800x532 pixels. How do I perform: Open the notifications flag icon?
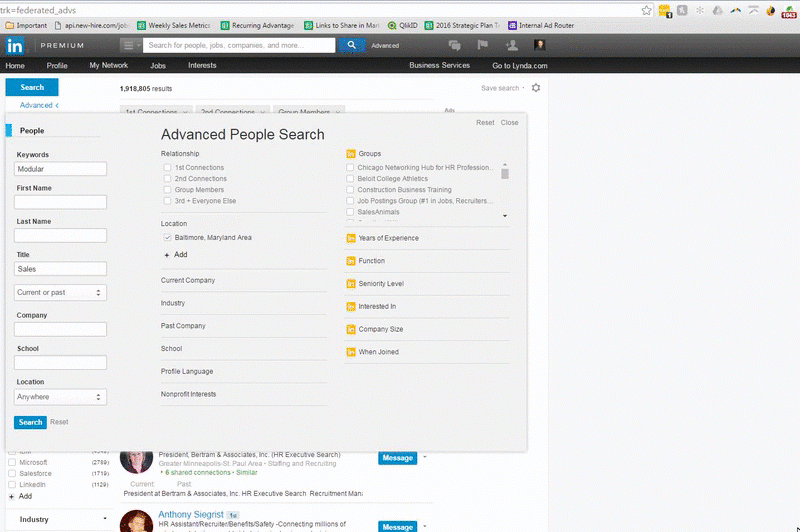483,45
